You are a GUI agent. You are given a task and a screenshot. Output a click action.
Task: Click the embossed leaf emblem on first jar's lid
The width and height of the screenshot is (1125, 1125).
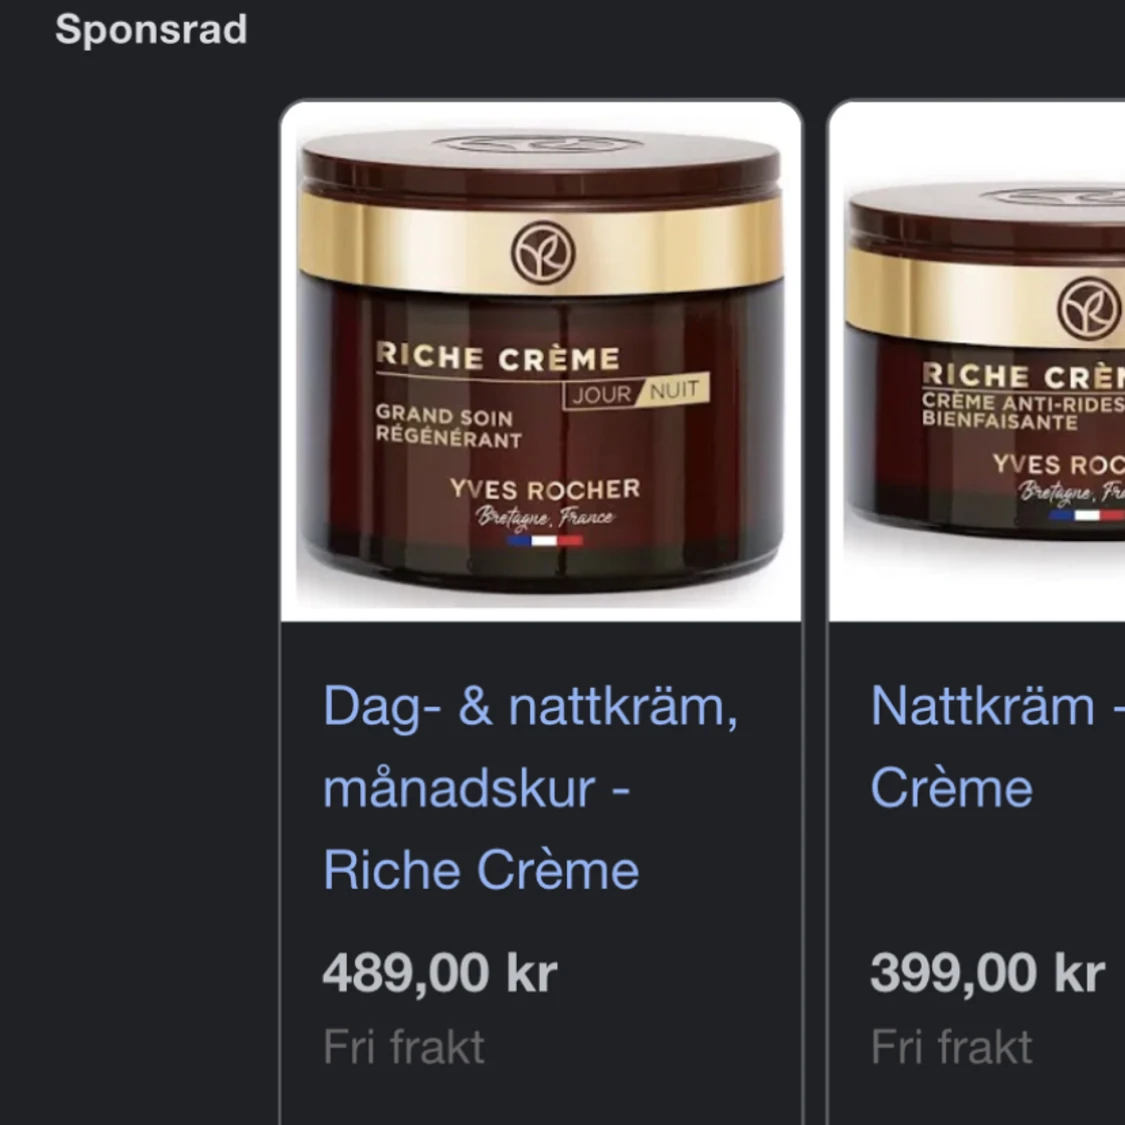[538, 144]
